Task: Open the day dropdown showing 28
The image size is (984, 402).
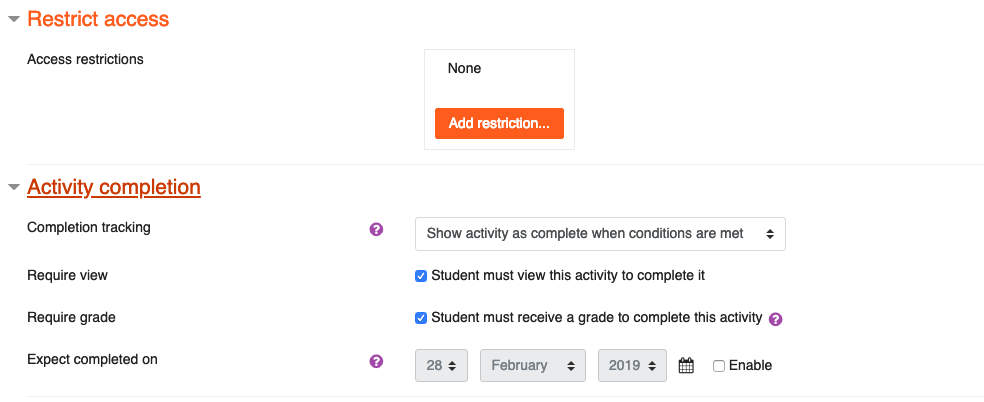Action: pyautogui.click(x=441, y=365)
